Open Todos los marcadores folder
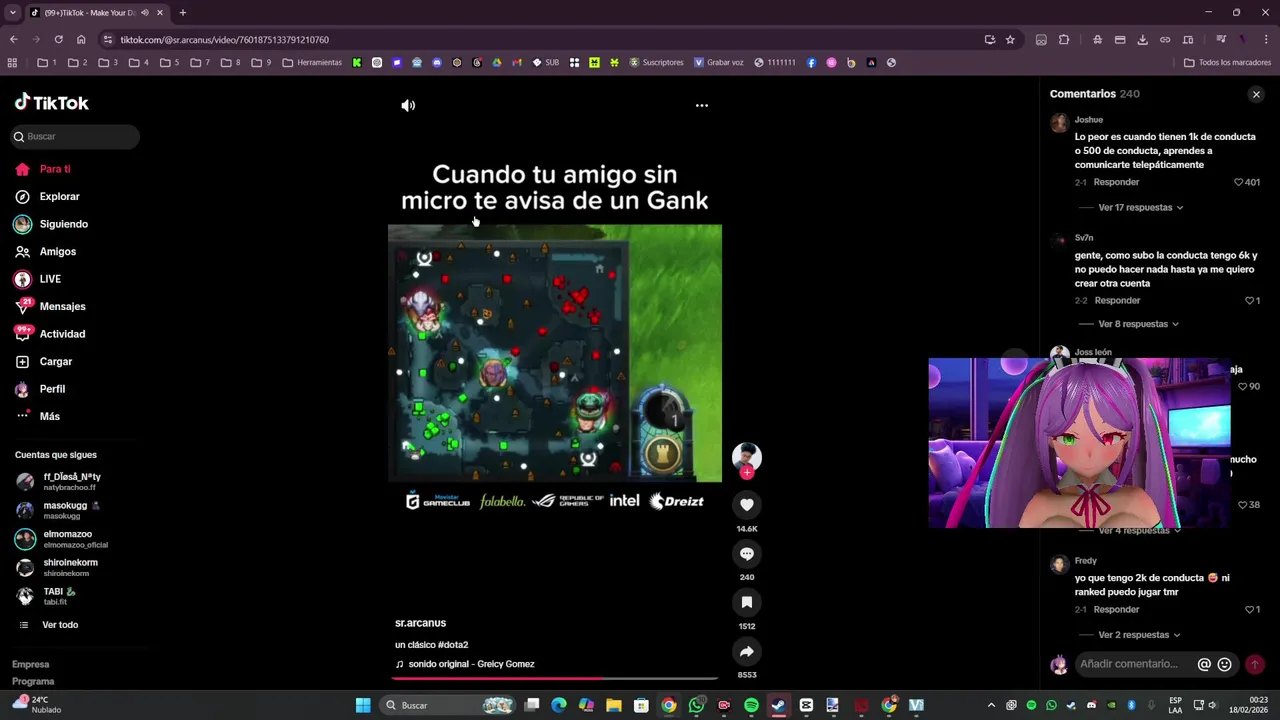1280x720 pixels. click(1228, 62)
